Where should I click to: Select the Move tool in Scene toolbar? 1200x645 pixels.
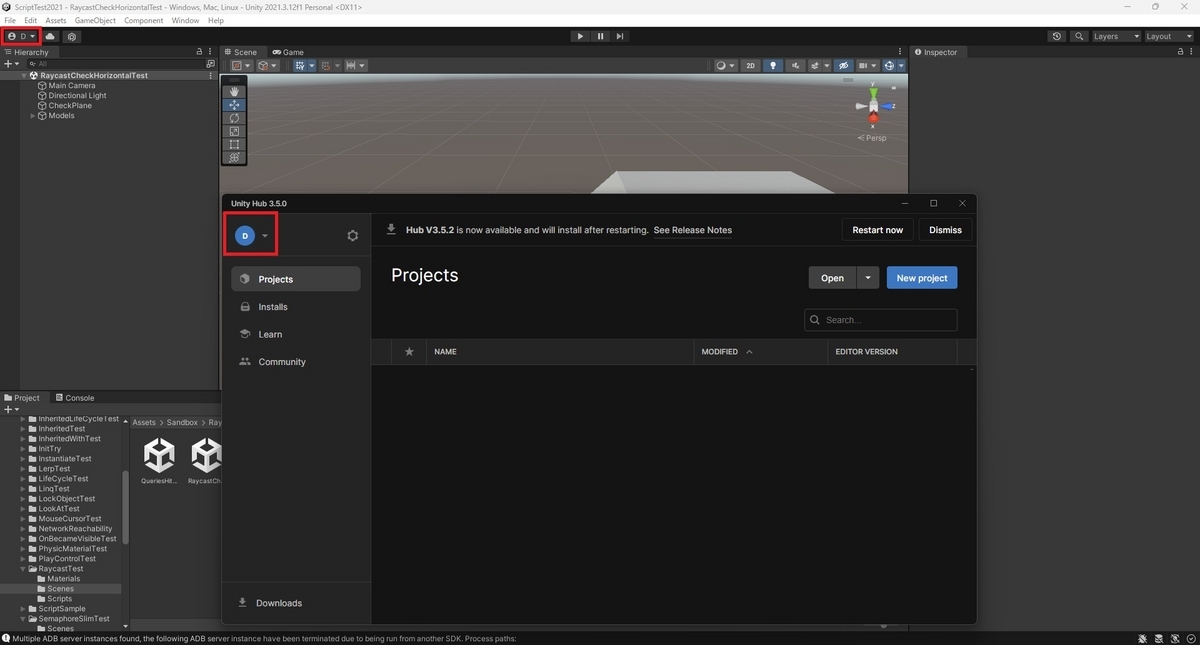[x=234, y=105]
